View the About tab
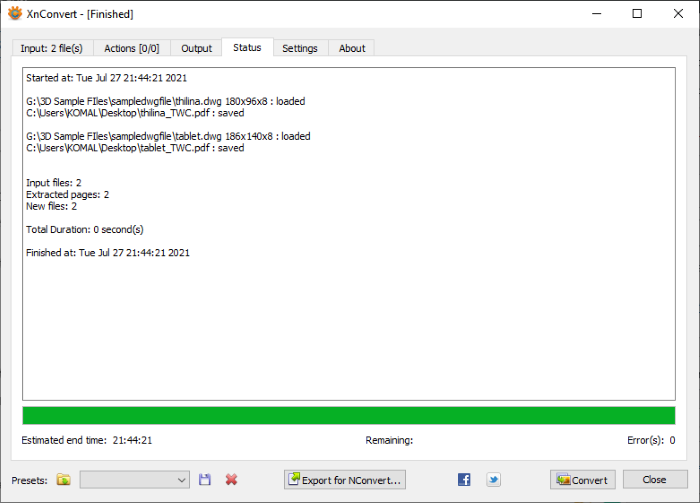The image size is (700, 503). click(352, 48)
